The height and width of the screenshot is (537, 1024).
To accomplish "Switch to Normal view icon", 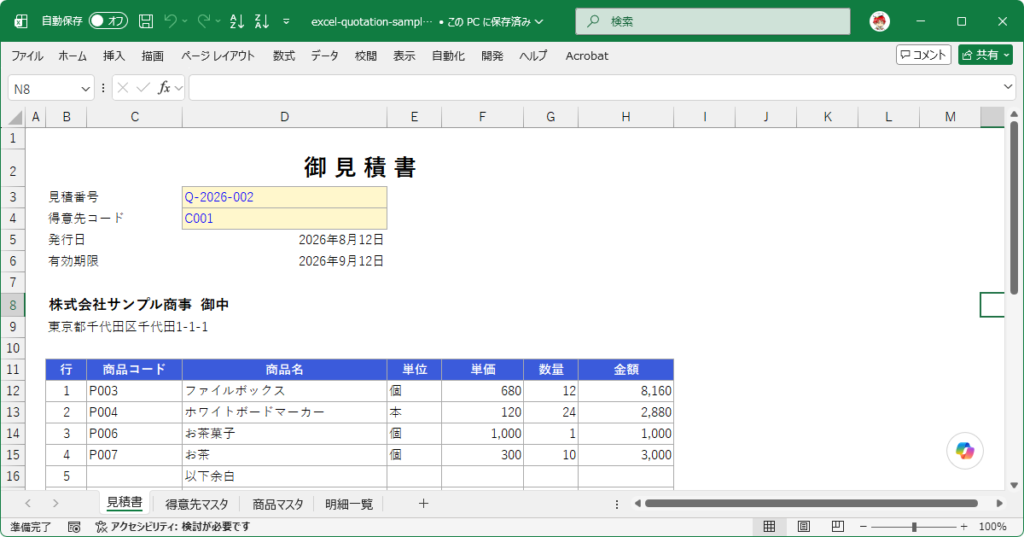I will [769, 527].
